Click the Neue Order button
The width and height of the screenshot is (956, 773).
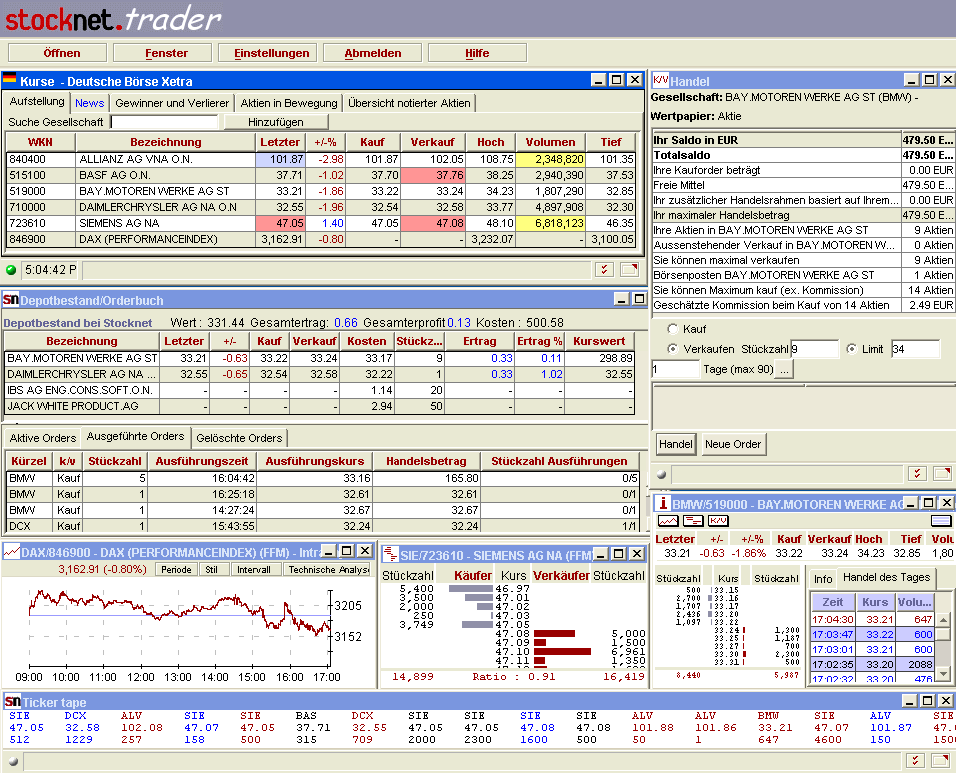coord(733,444)
